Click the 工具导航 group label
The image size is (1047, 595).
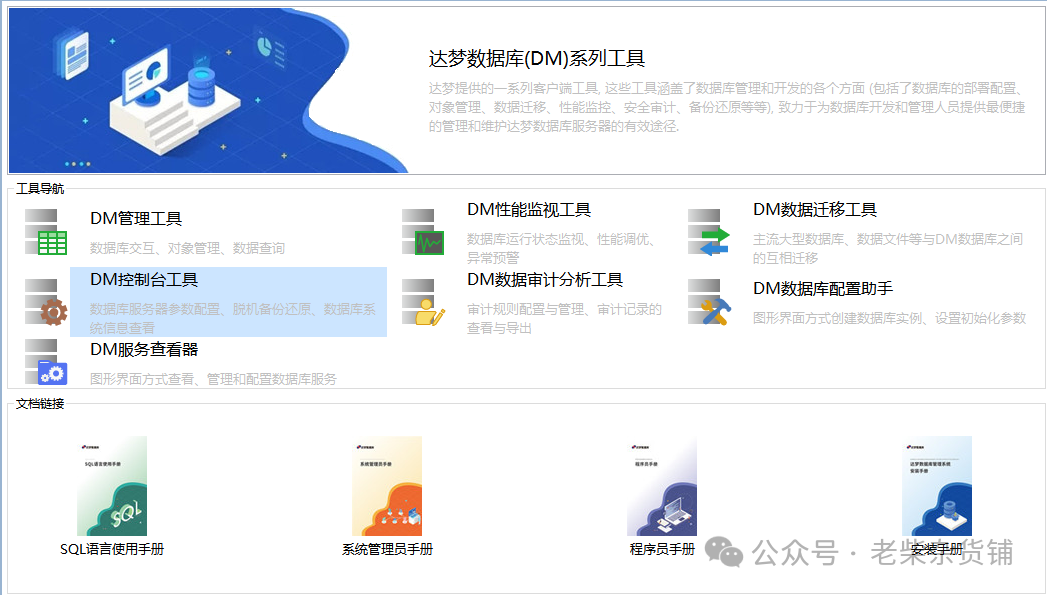(40, 189)
